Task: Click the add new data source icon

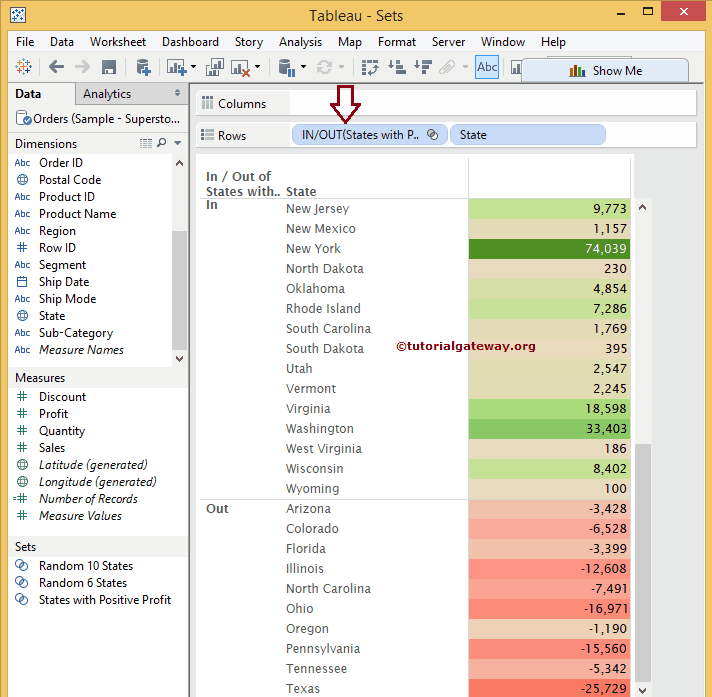Action: point(143,67)
